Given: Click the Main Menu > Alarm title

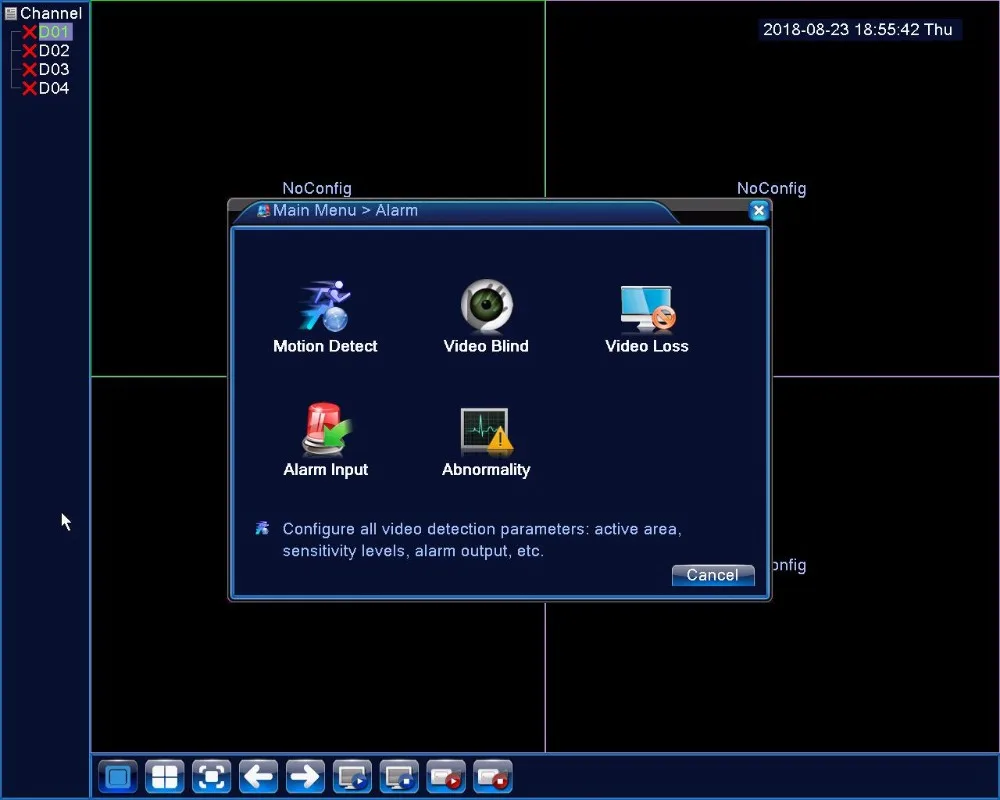Looking at the screenshot, I should click(345, 211).
